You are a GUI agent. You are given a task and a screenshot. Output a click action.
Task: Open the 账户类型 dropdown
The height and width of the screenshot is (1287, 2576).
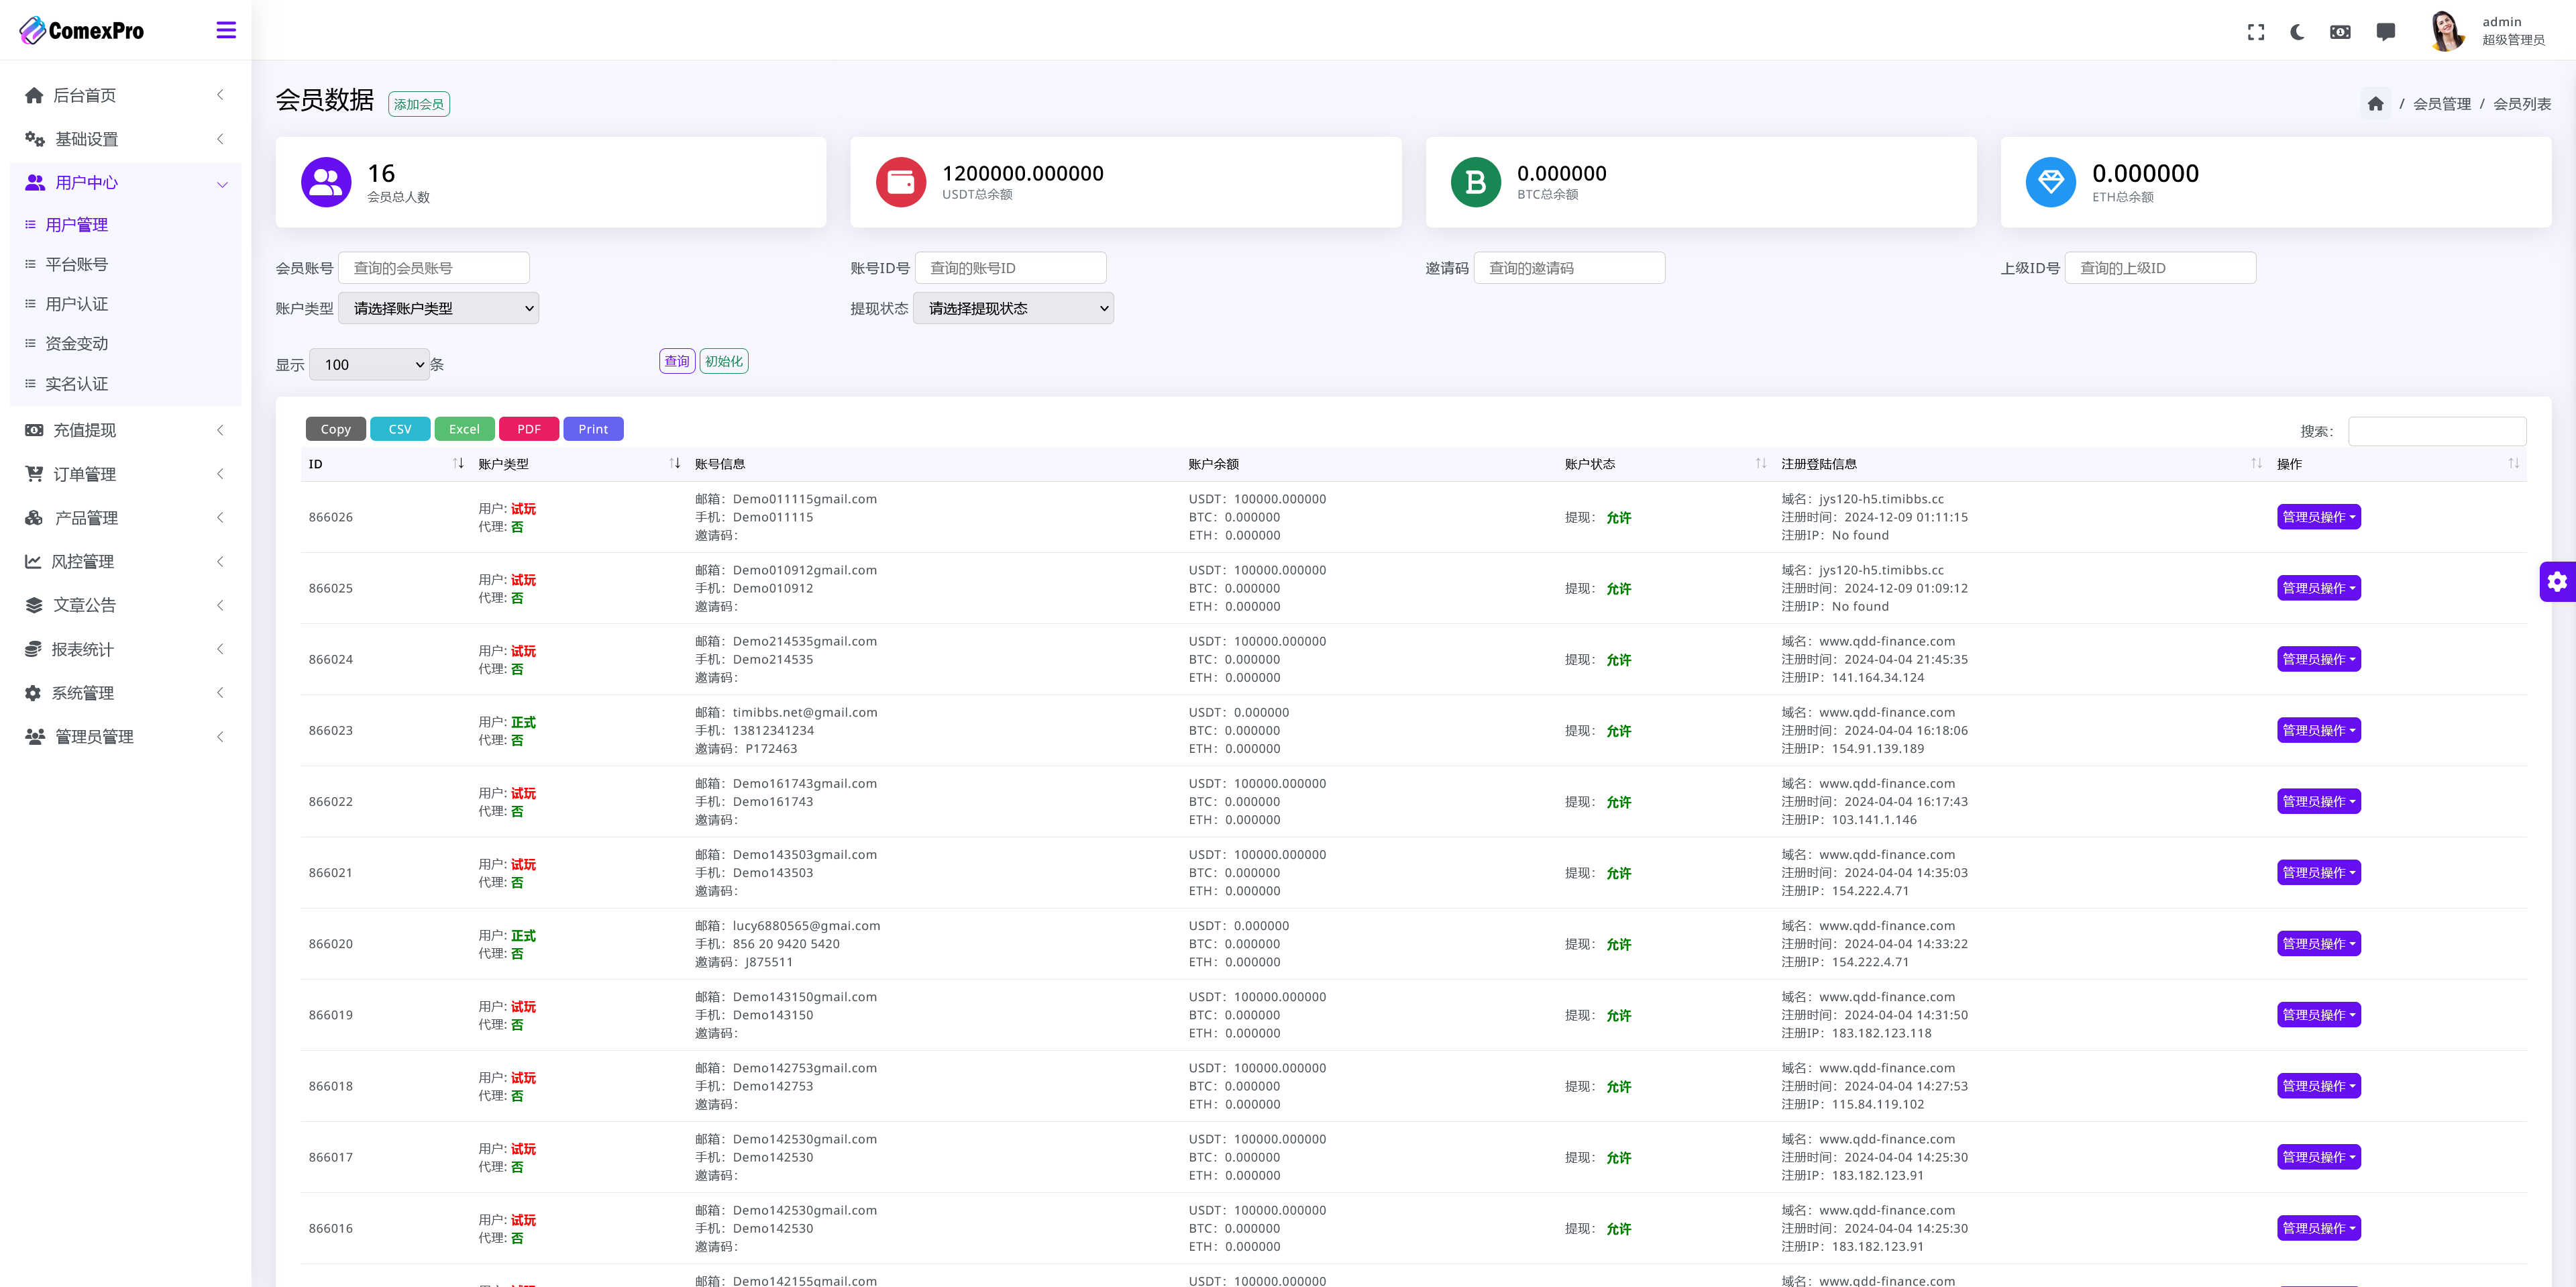point(438,308)
